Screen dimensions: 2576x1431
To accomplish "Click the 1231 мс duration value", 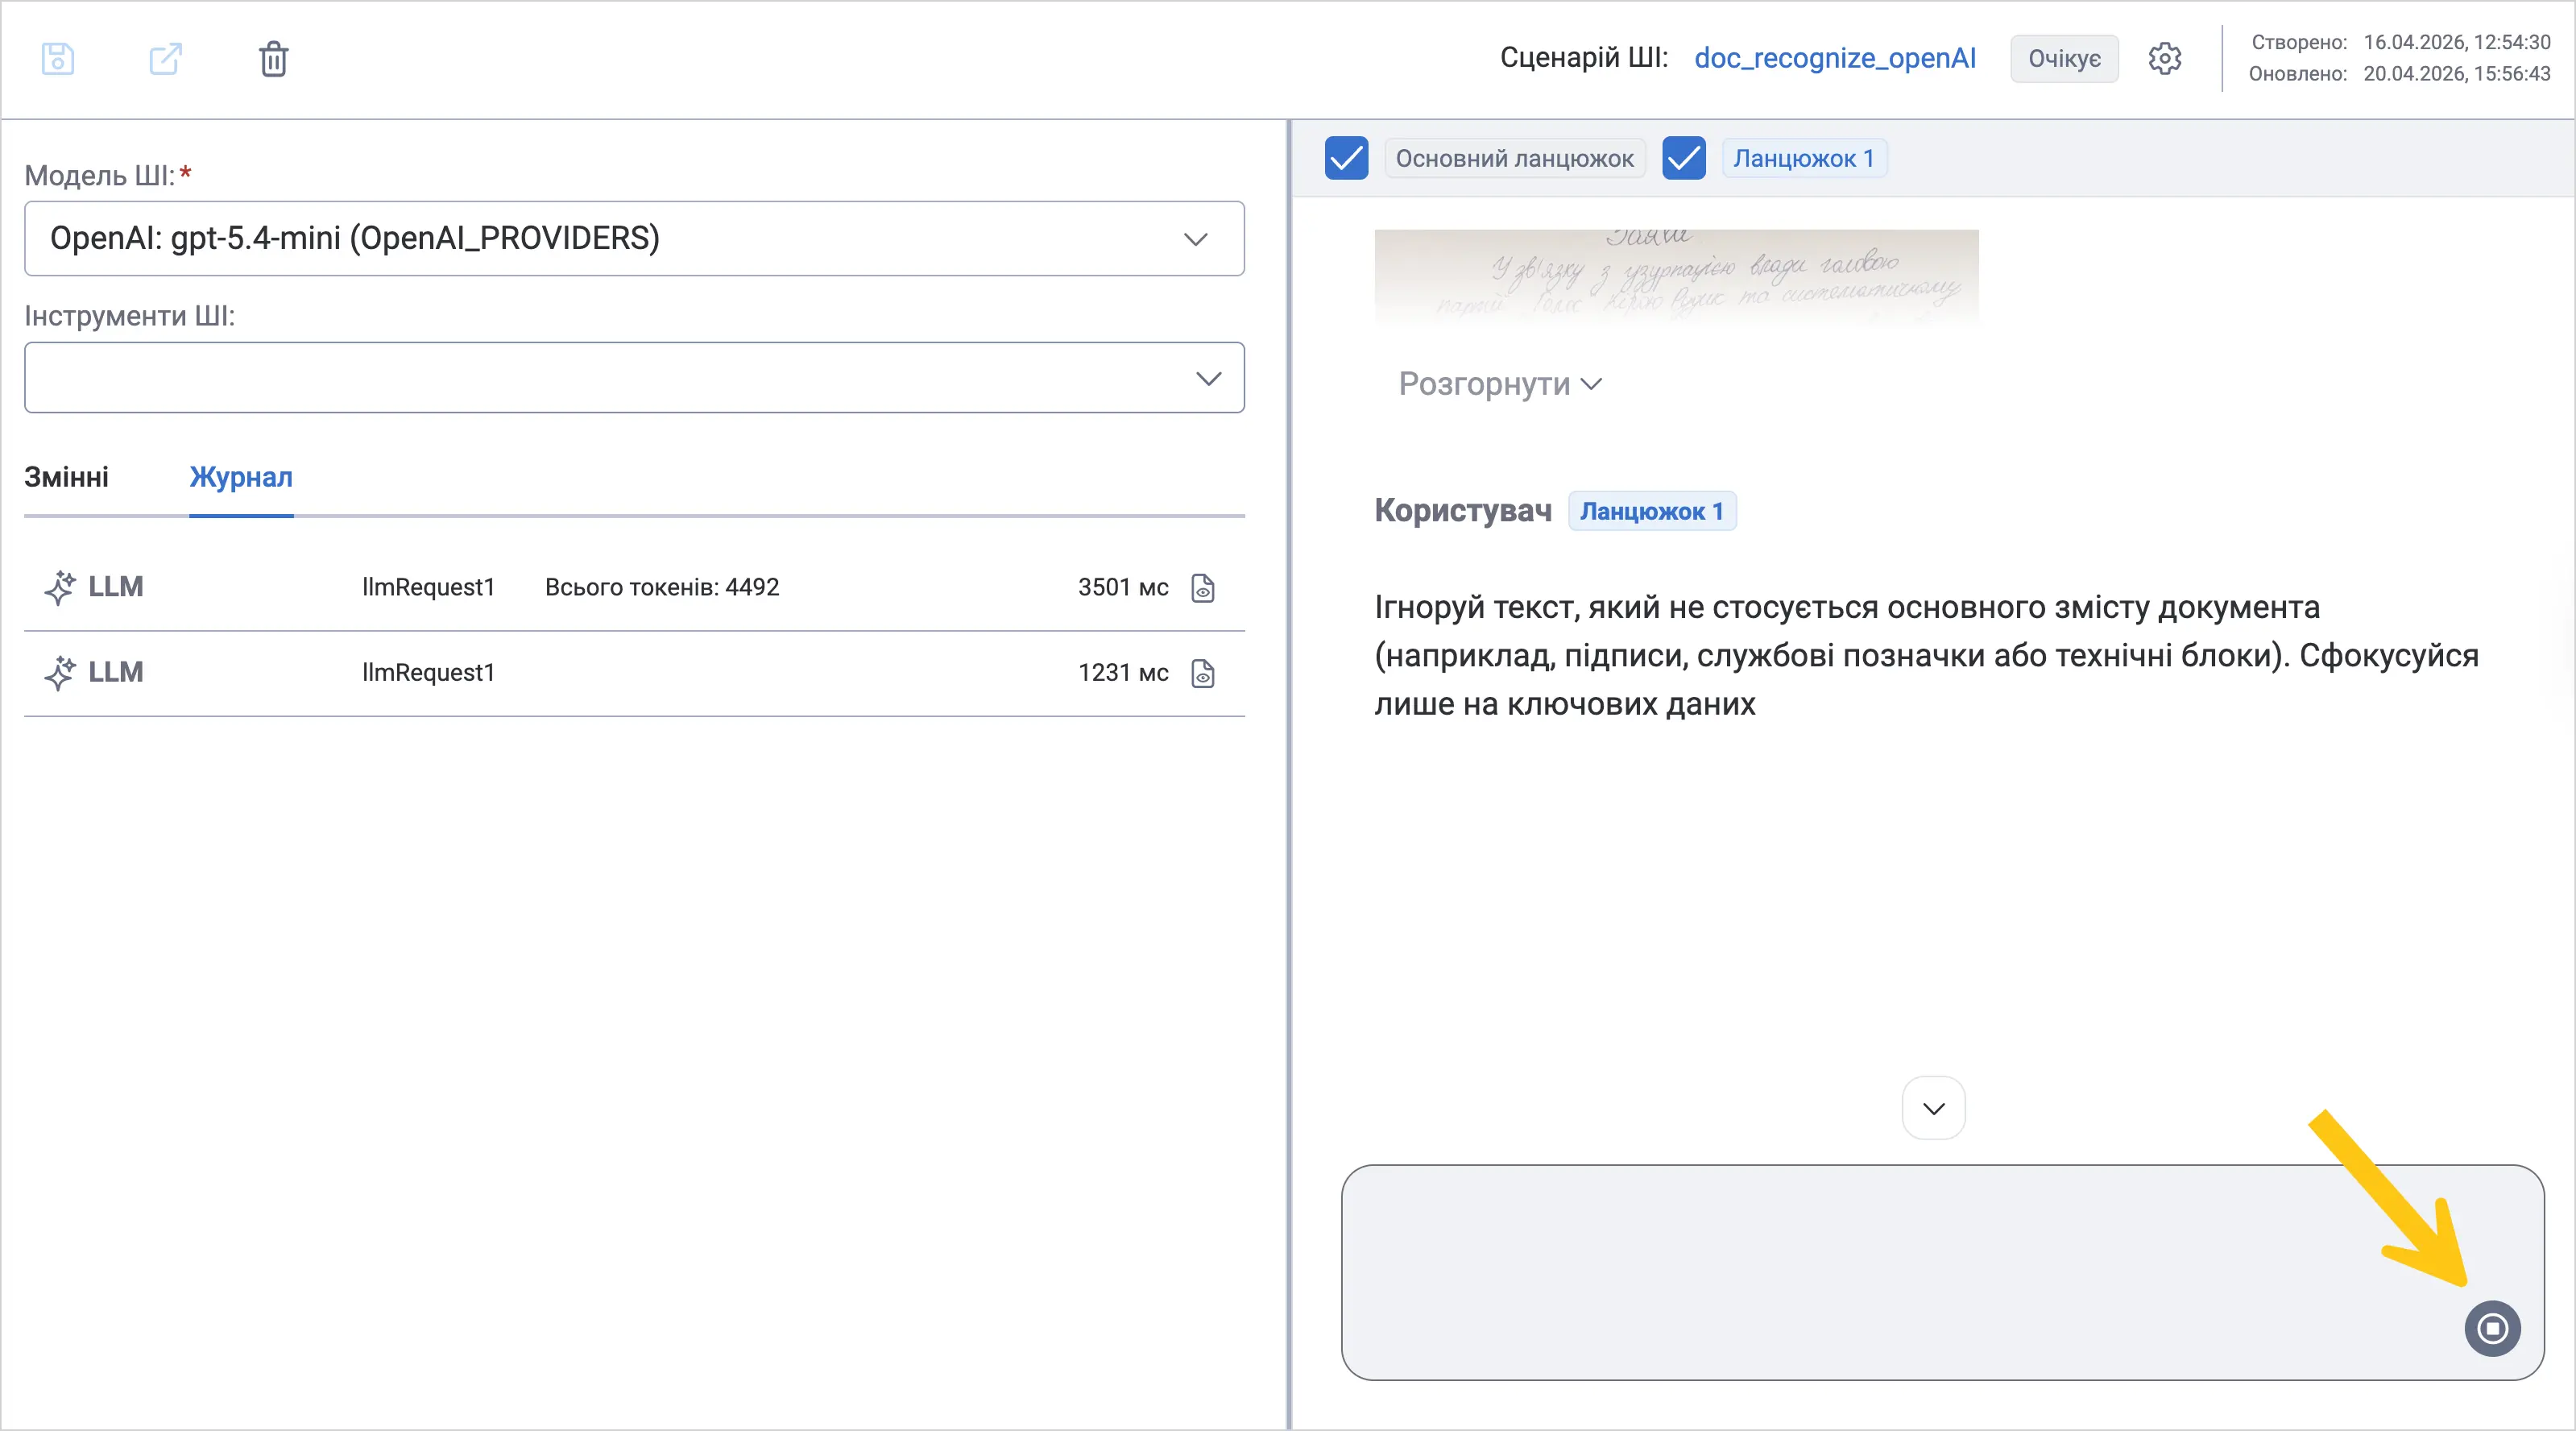I will [1123, 673].
